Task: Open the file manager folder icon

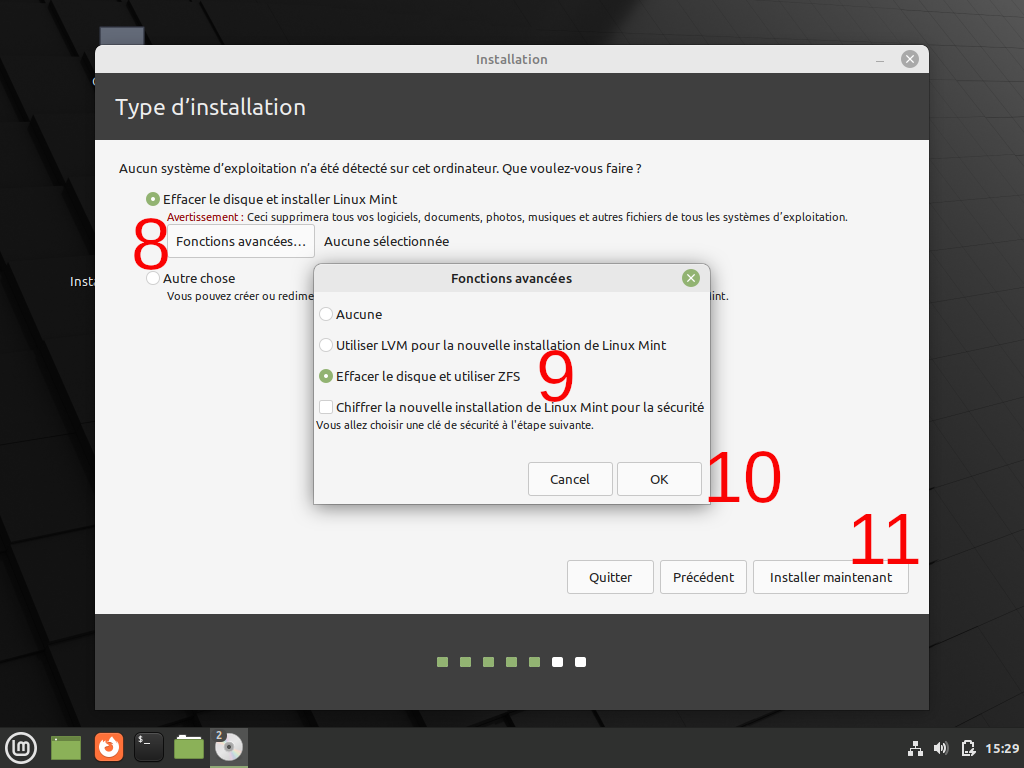Action: click(188, 747)
